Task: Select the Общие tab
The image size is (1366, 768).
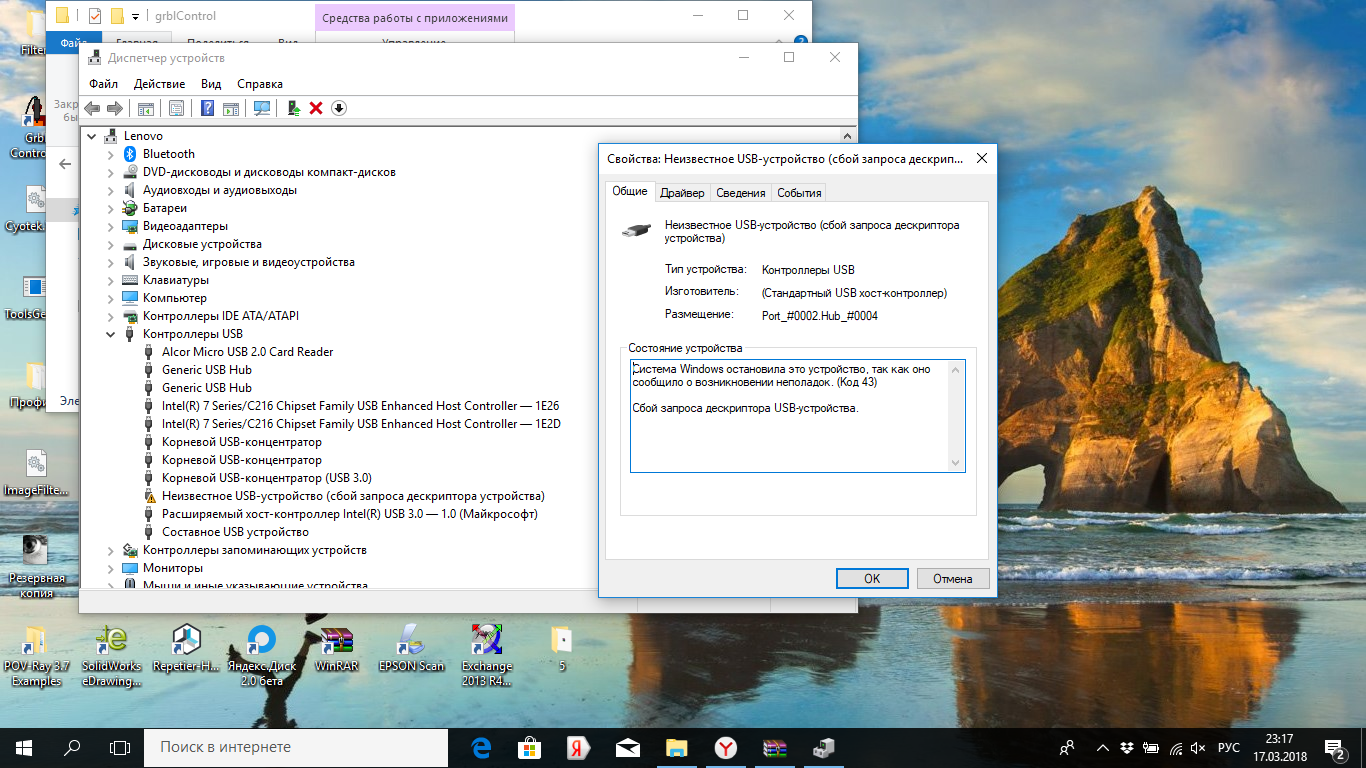Action: (x=630, y=191)
